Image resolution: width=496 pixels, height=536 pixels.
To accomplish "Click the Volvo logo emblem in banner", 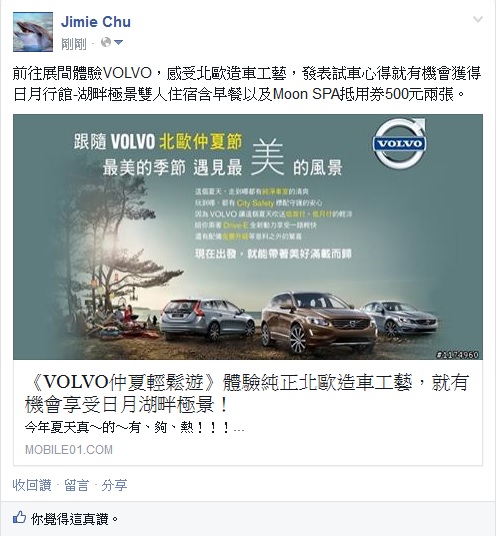I will point(399,143).
